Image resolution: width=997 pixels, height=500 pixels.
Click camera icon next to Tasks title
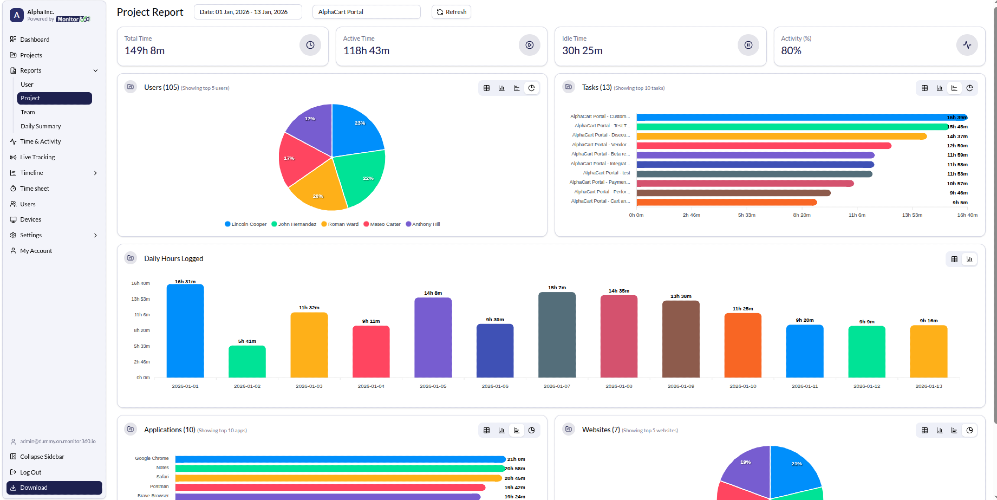[x=568, y=87]
